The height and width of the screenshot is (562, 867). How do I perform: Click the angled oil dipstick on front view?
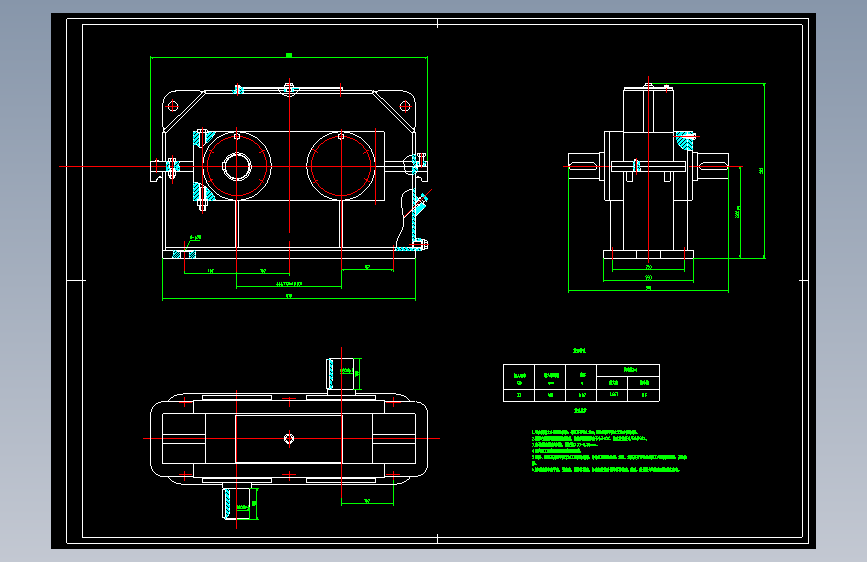click(x=419, y=204)
